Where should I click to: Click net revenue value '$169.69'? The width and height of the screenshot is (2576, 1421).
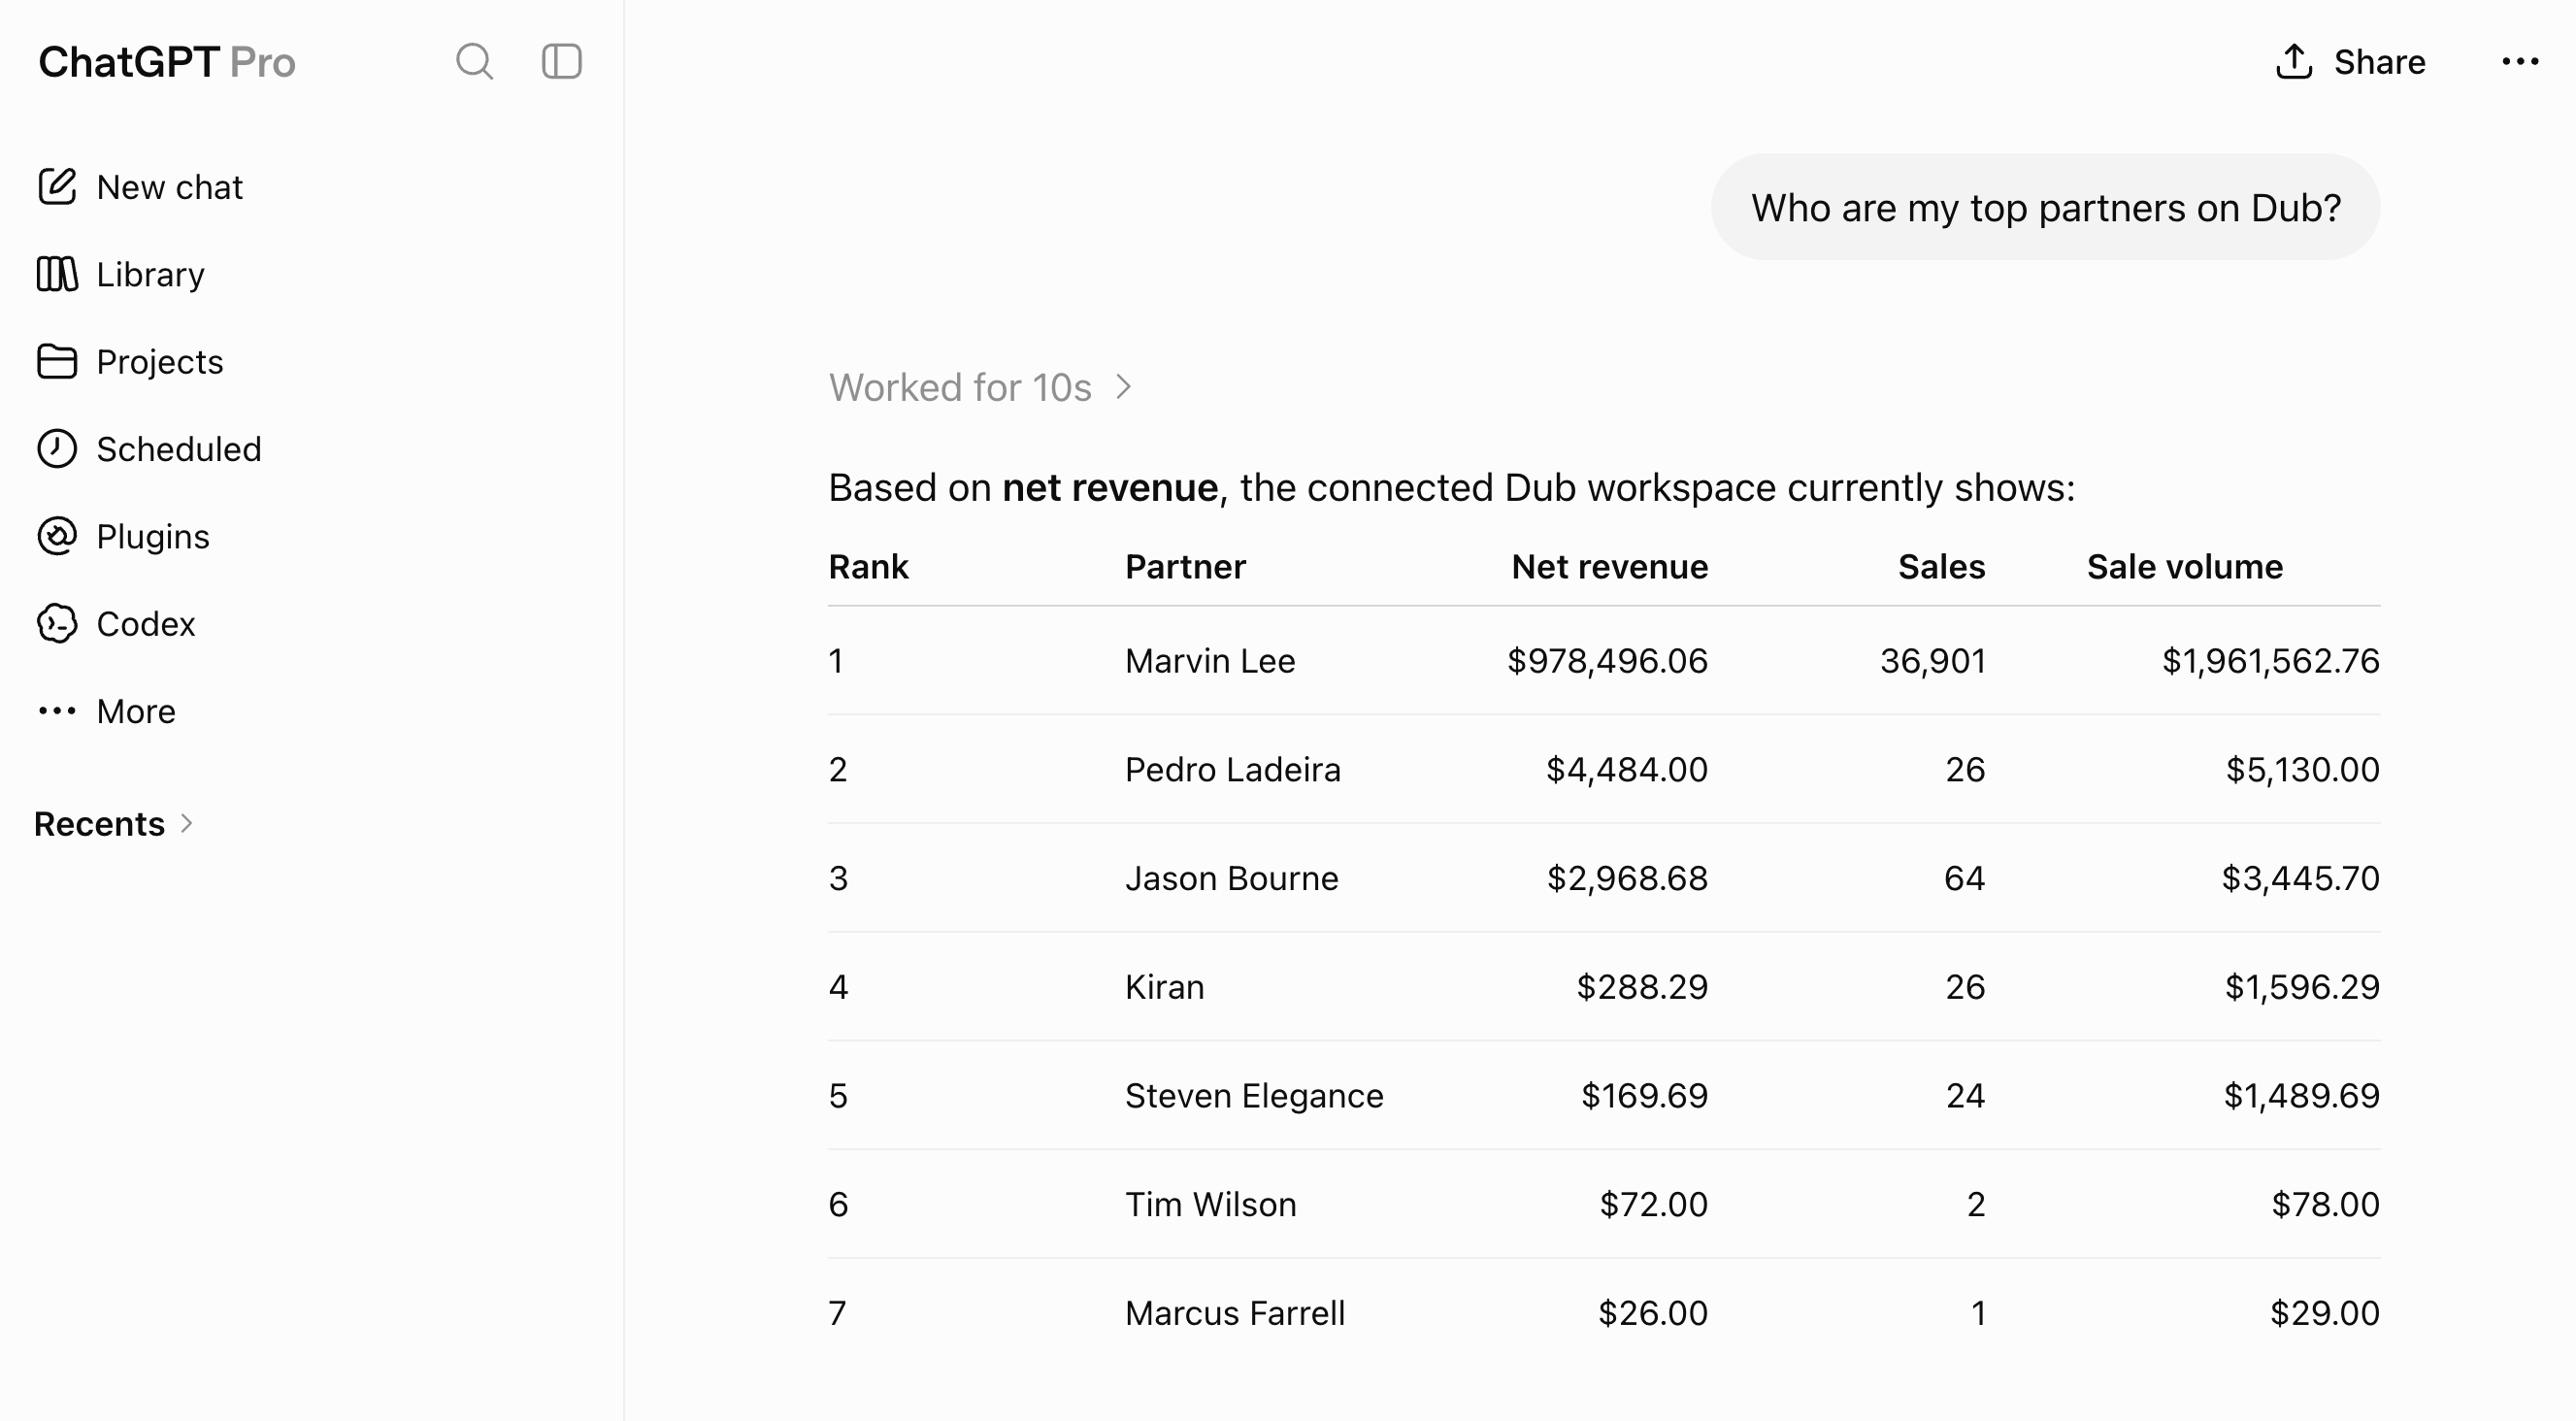pyautogui.click(x=1645, y=1096)
